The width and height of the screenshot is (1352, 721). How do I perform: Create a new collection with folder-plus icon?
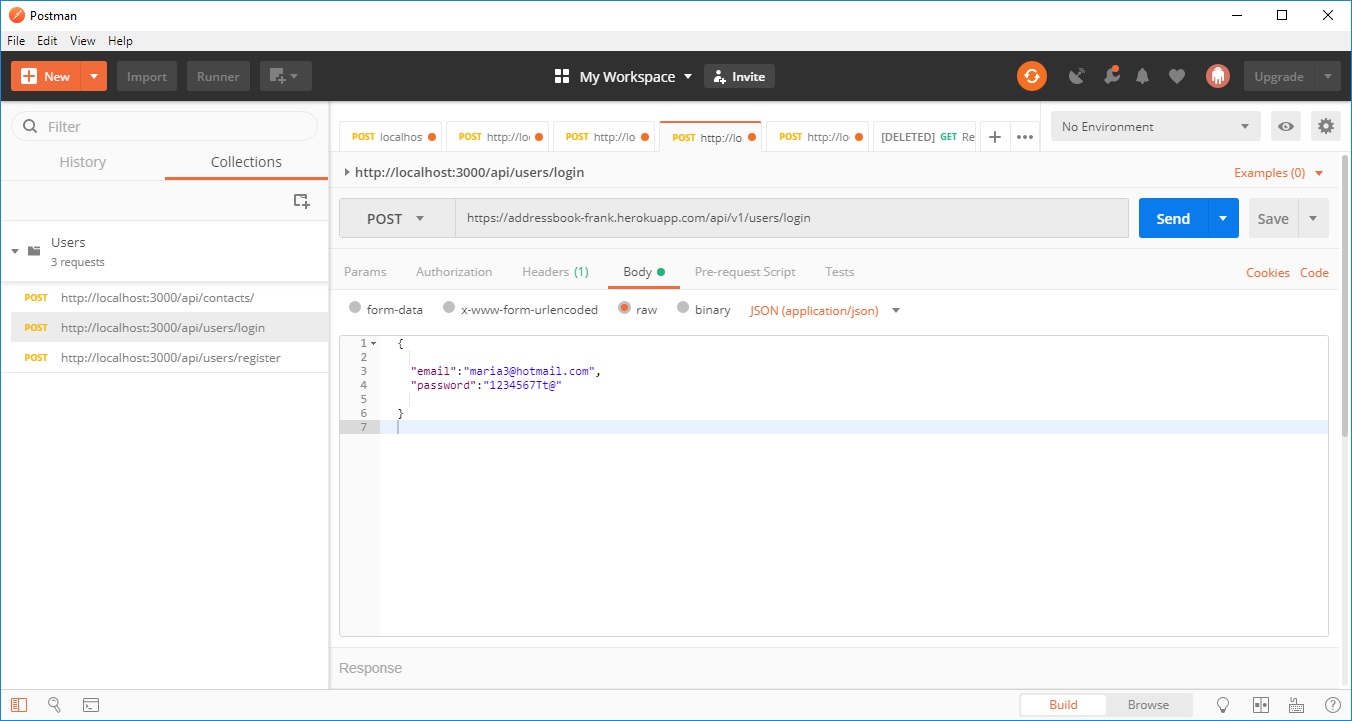301,201
